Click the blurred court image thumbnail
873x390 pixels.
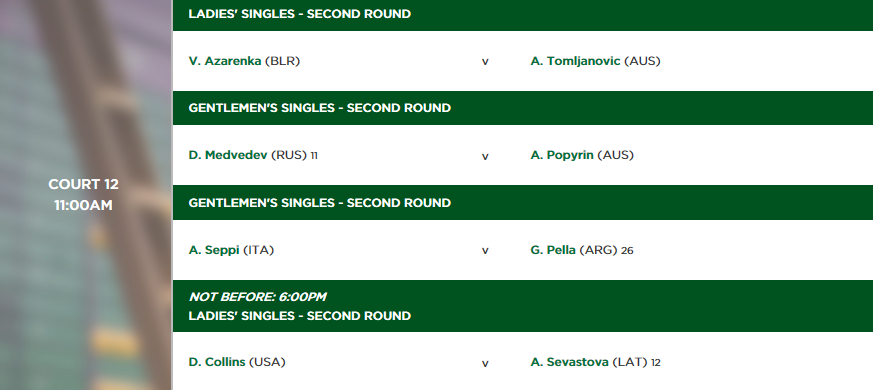[86, 195]
